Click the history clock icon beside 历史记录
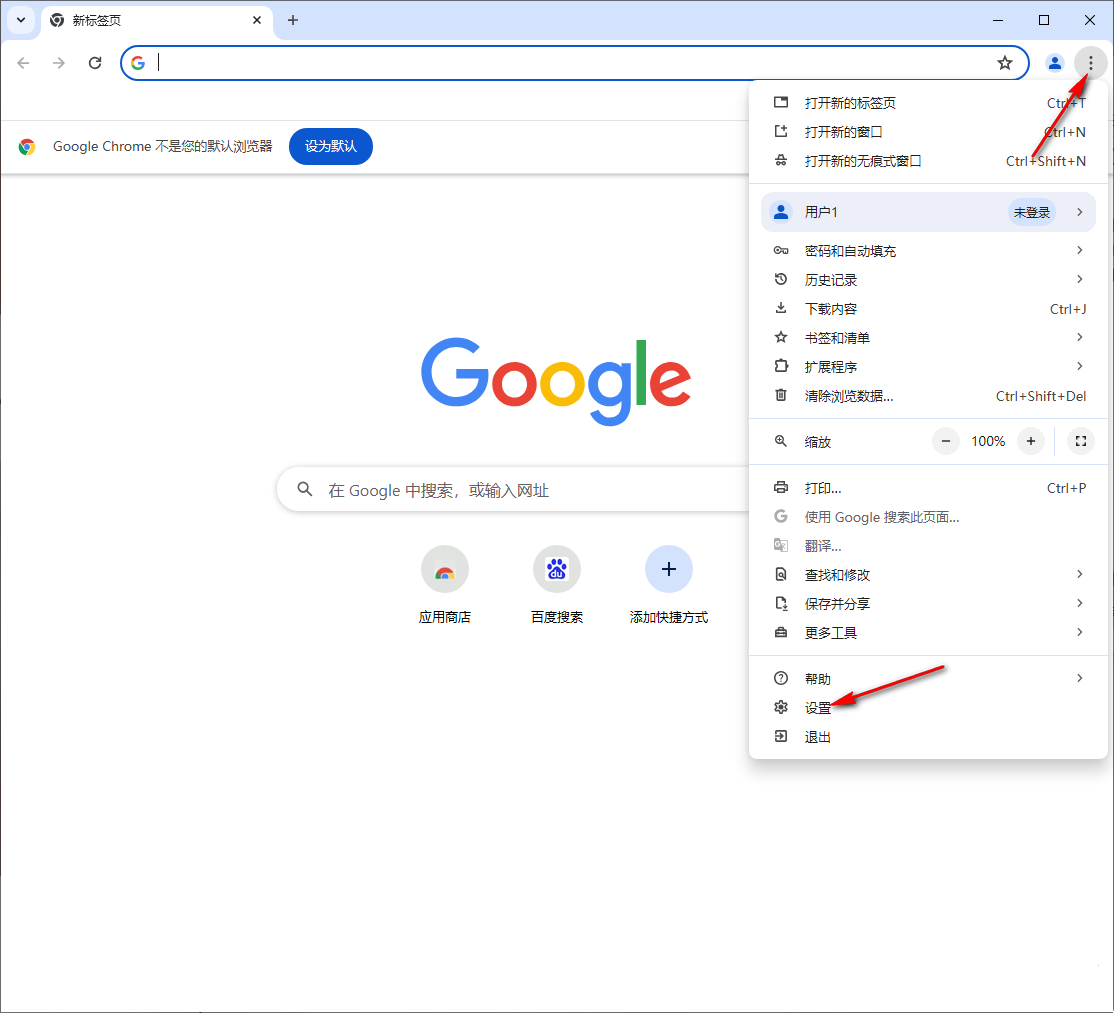The width and height of the screenshot is (1114, 1013). point(781,279)
